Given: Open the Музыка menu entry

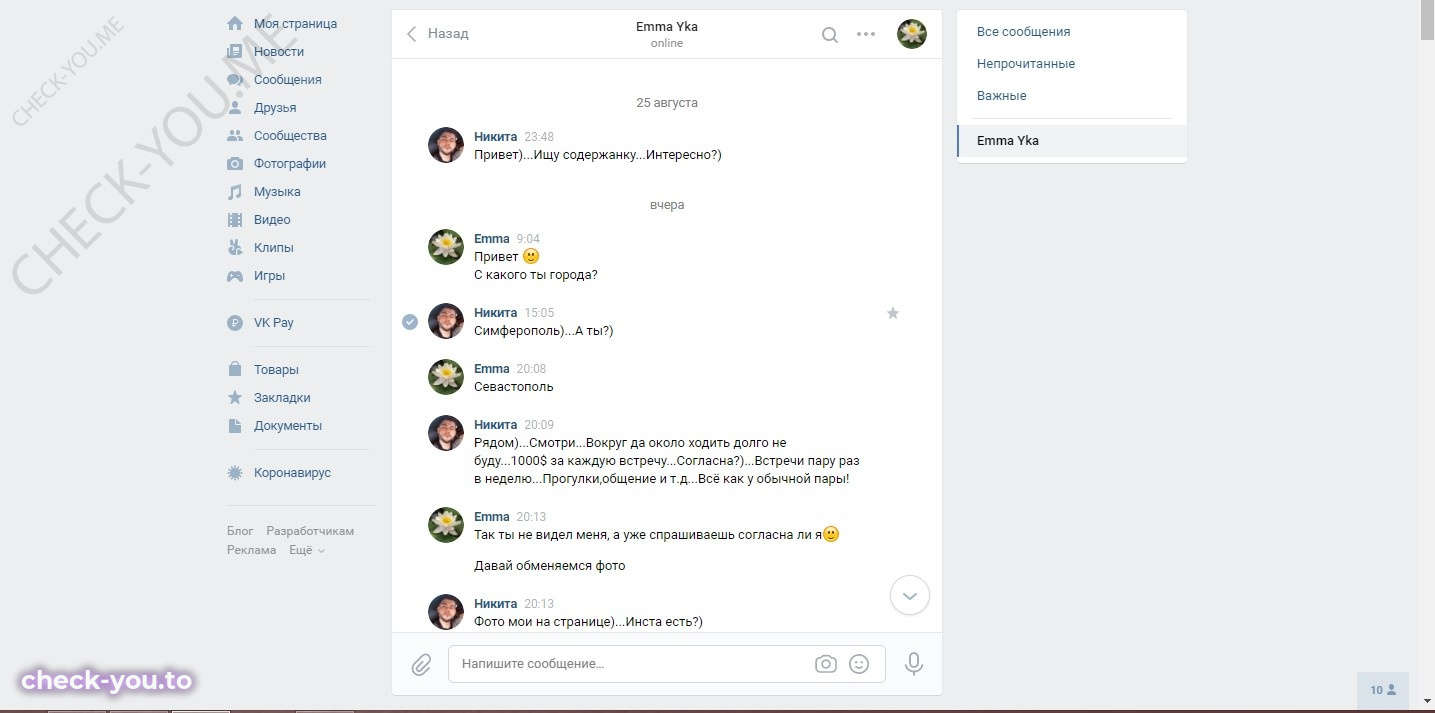Looking at the screenshot, I should pos(277,191).
